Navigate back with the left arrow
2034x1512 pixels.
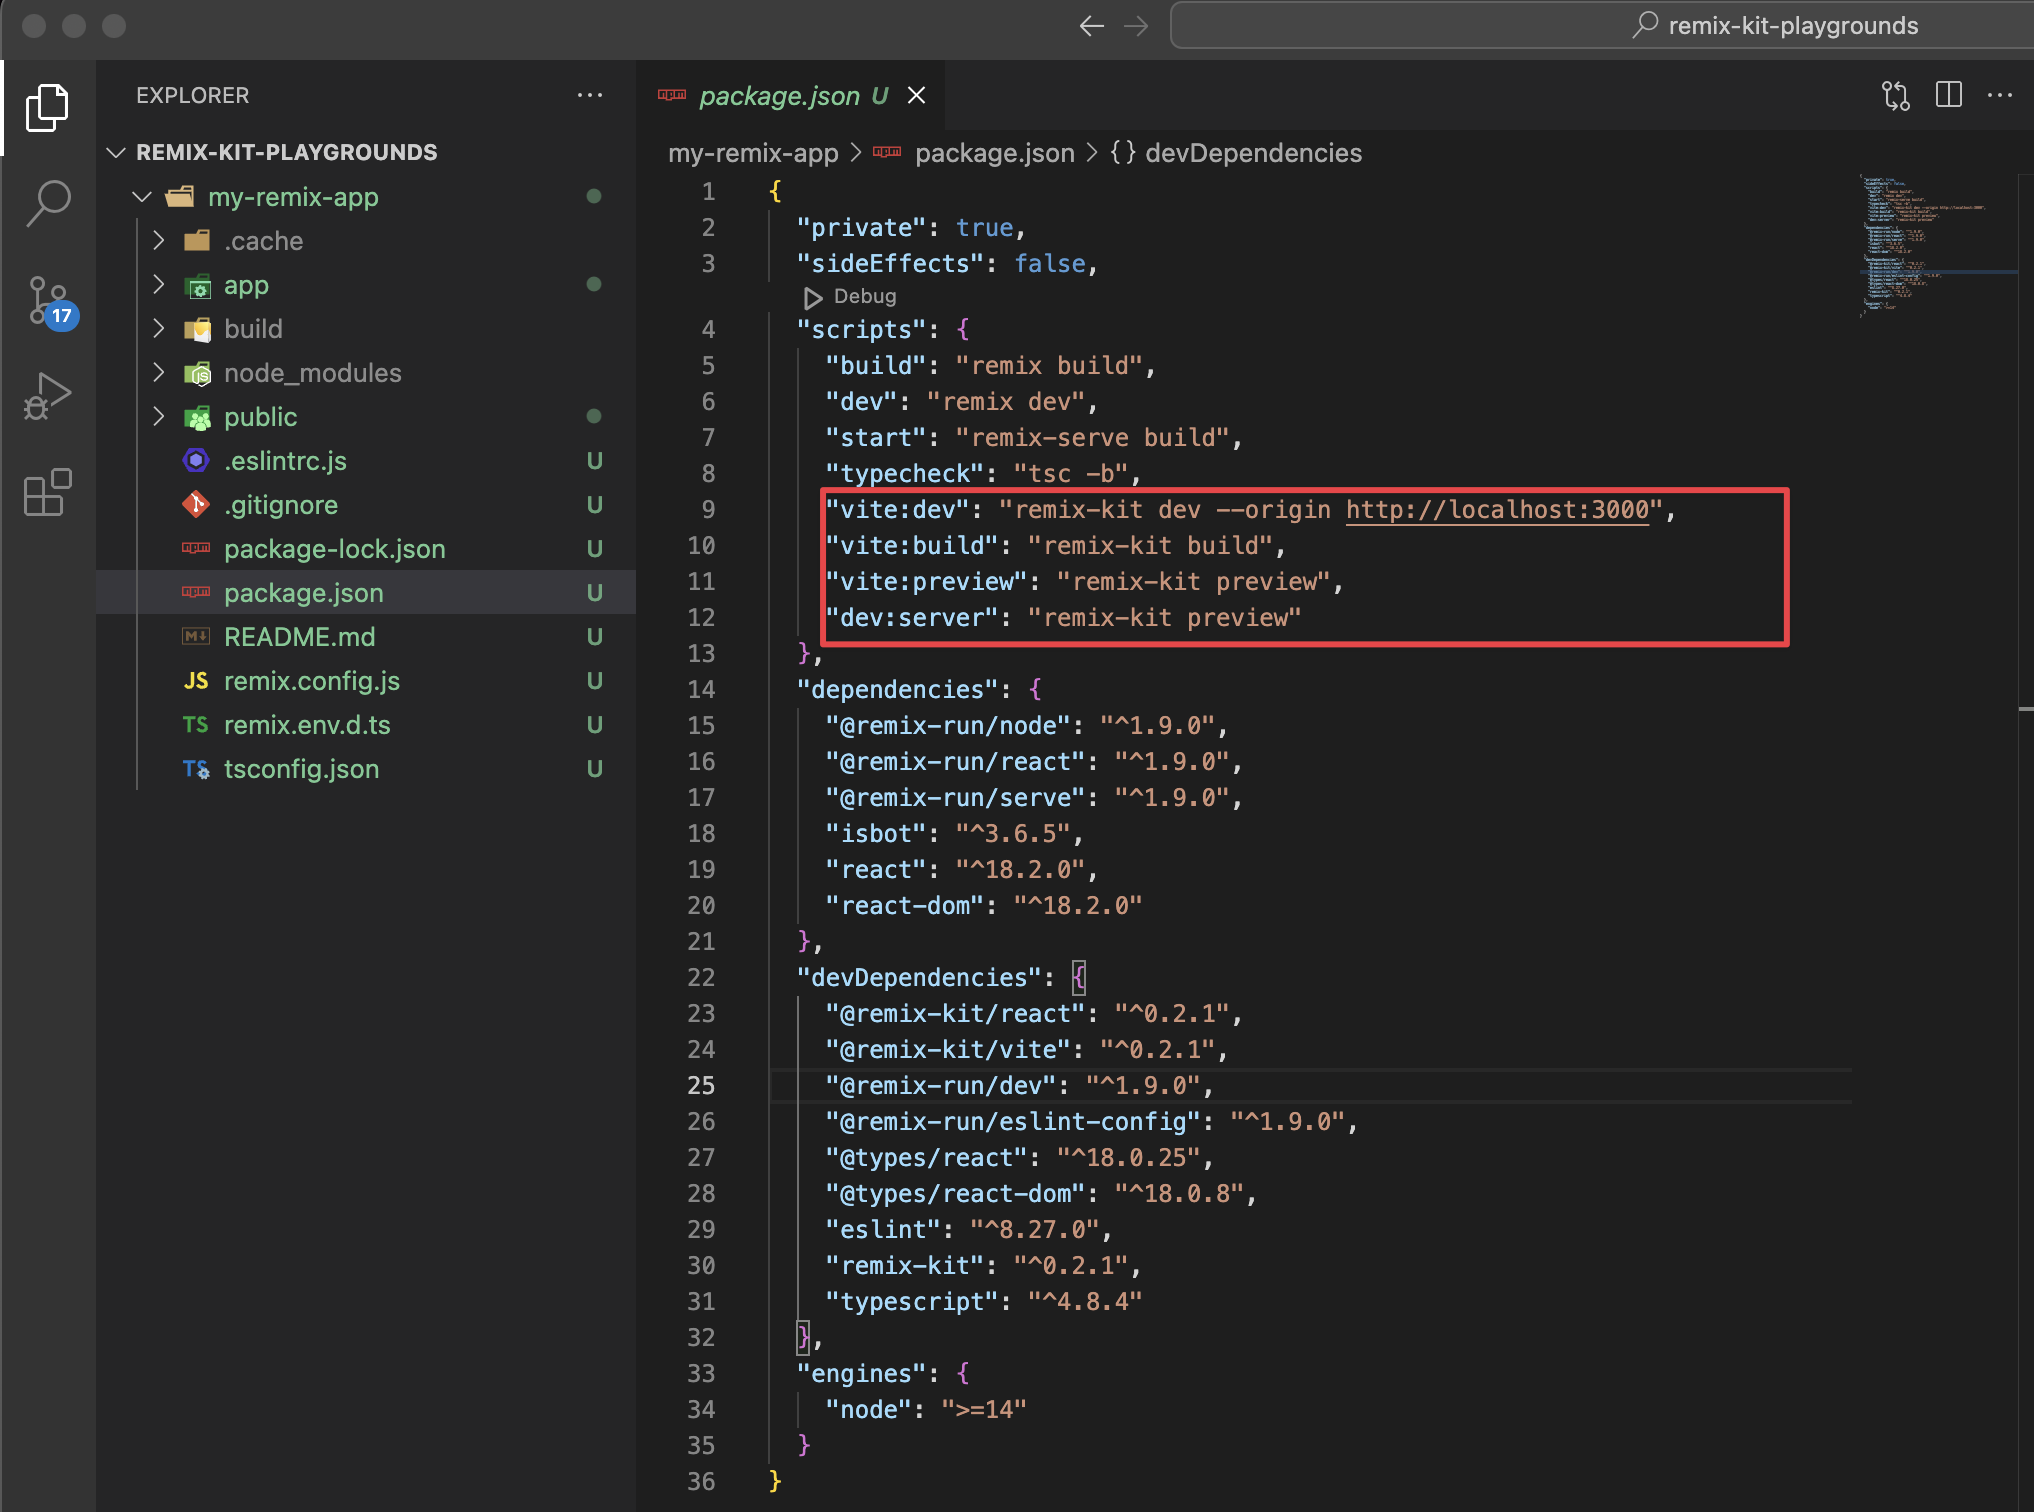point(1091,26)
